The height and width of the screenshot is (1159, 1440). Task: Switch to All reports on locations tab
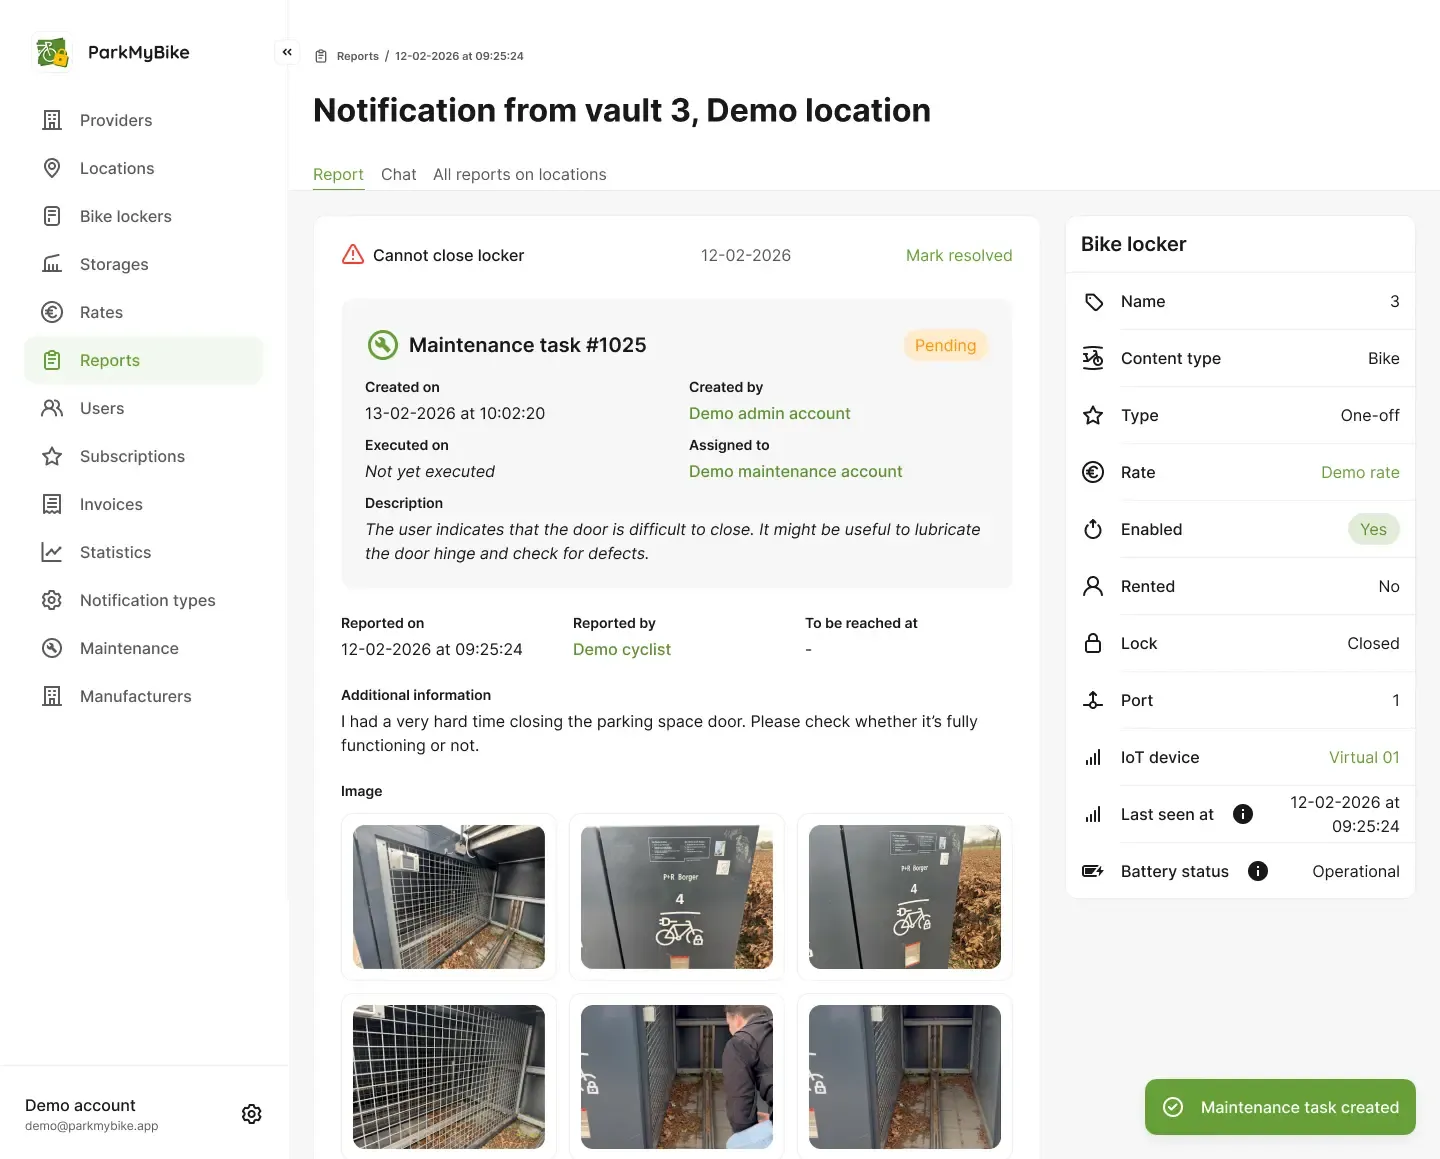519,174
